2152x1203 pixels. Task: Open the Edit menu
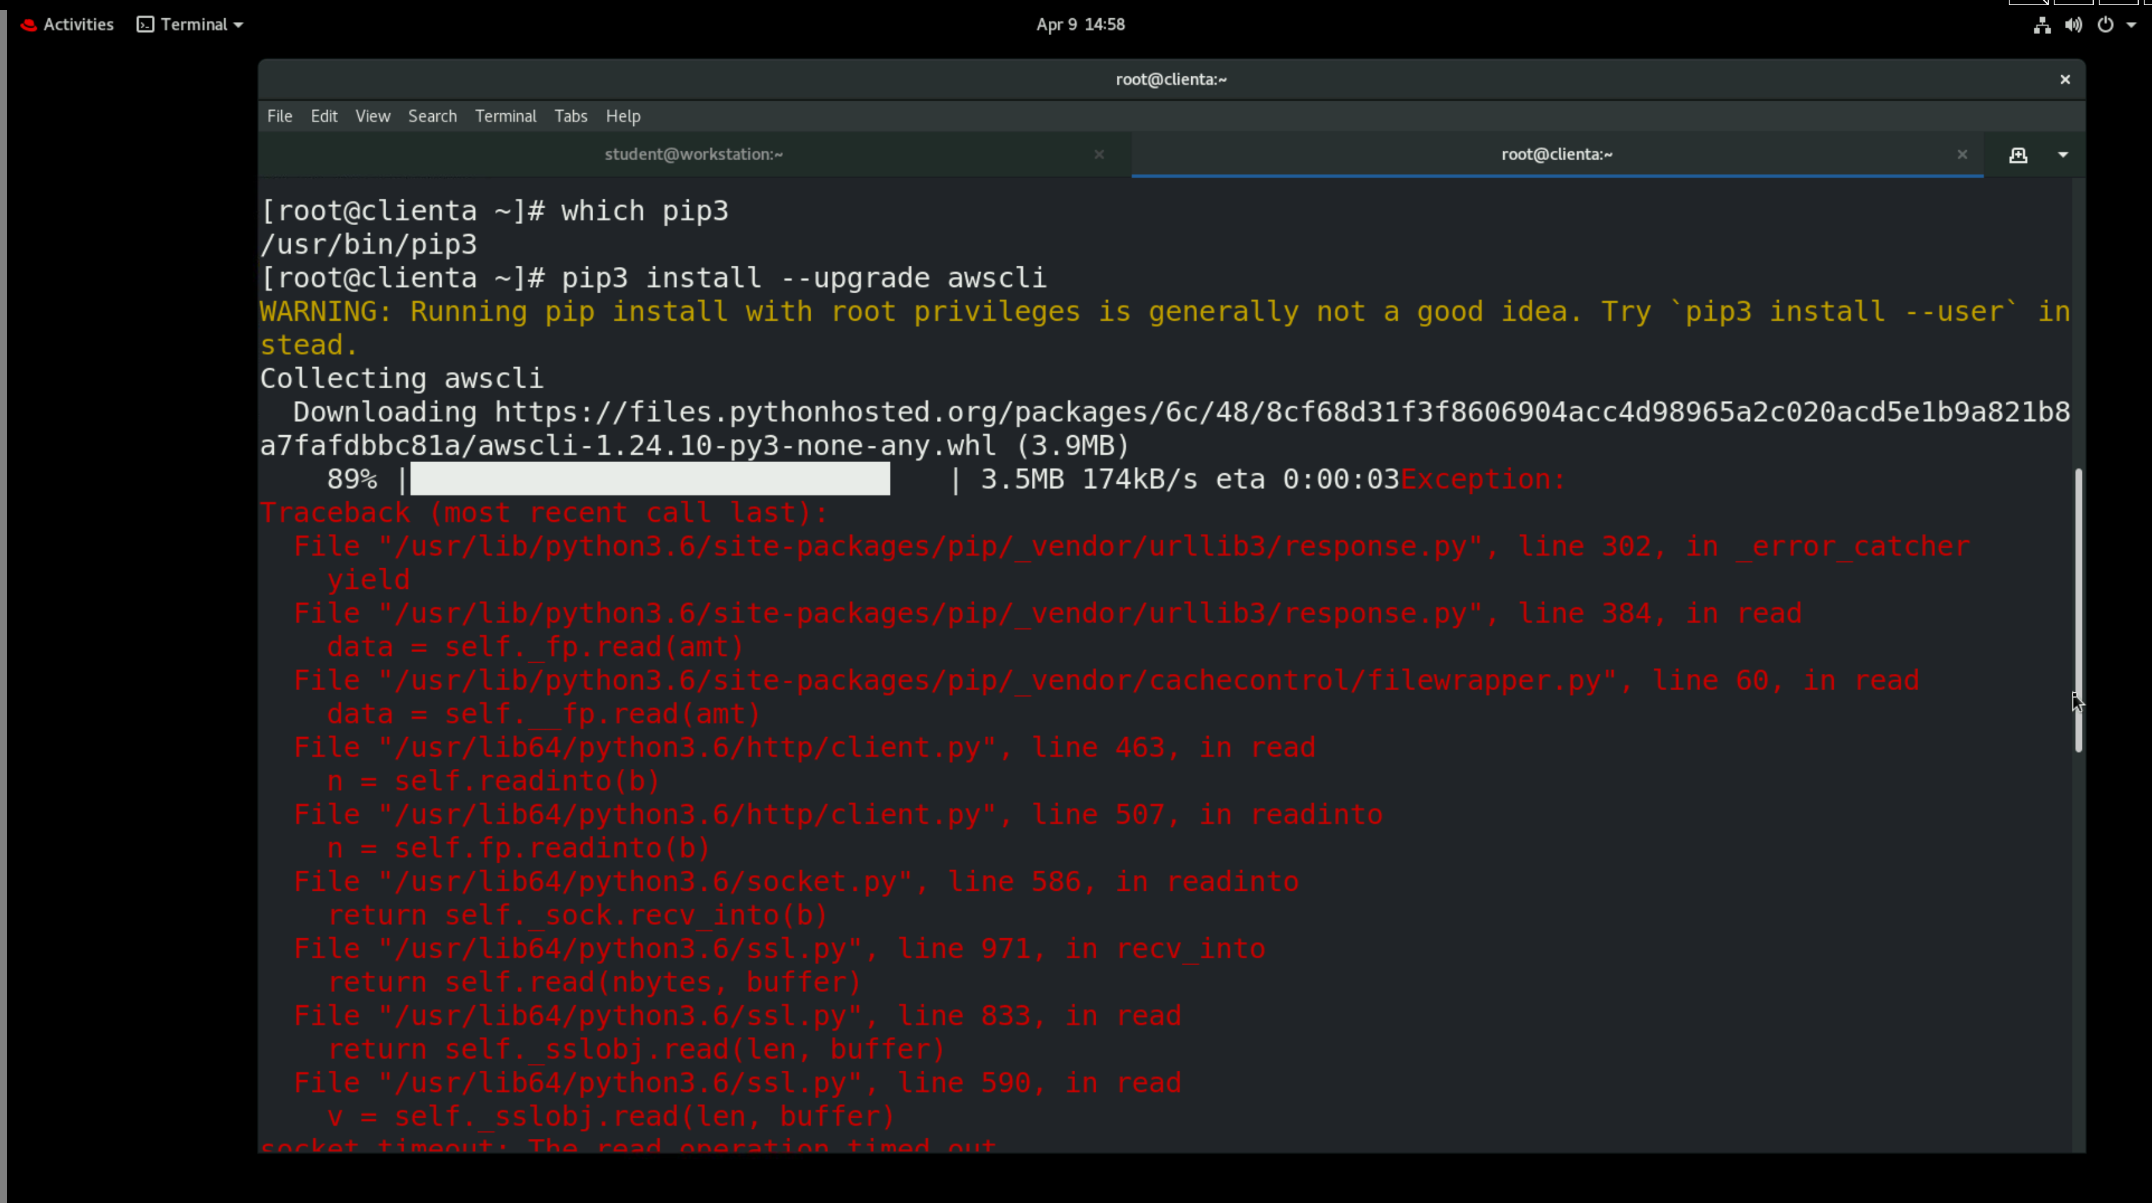(x=323, y=116)
